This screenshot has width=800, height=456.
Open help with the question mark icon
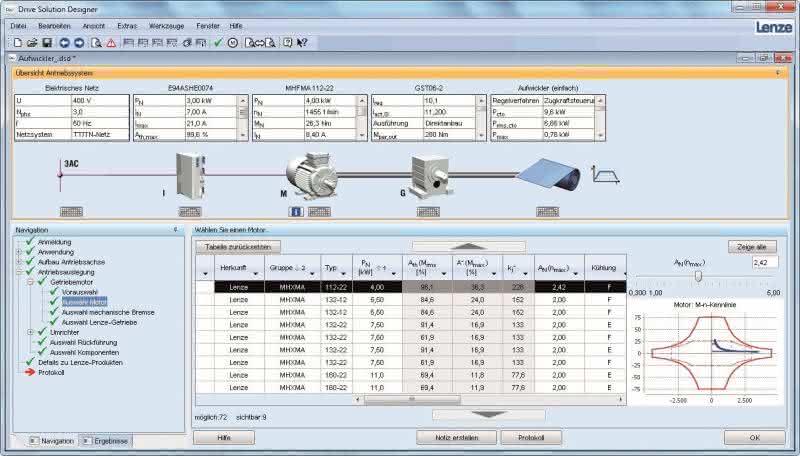(288, 43)
